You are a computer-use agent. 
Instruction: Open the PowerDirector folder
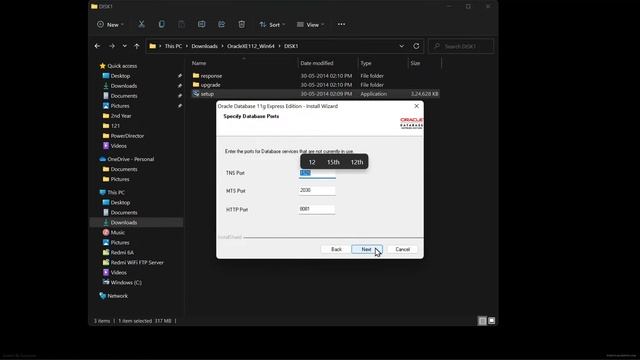coord(127,136)
